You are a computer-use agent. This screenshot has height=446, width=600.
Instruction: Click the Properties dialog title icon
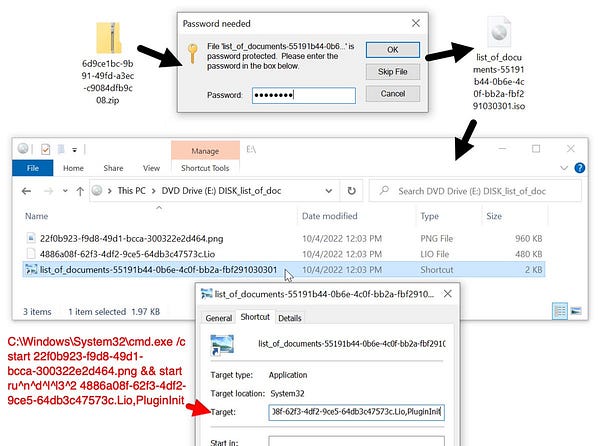pos(207,294)
